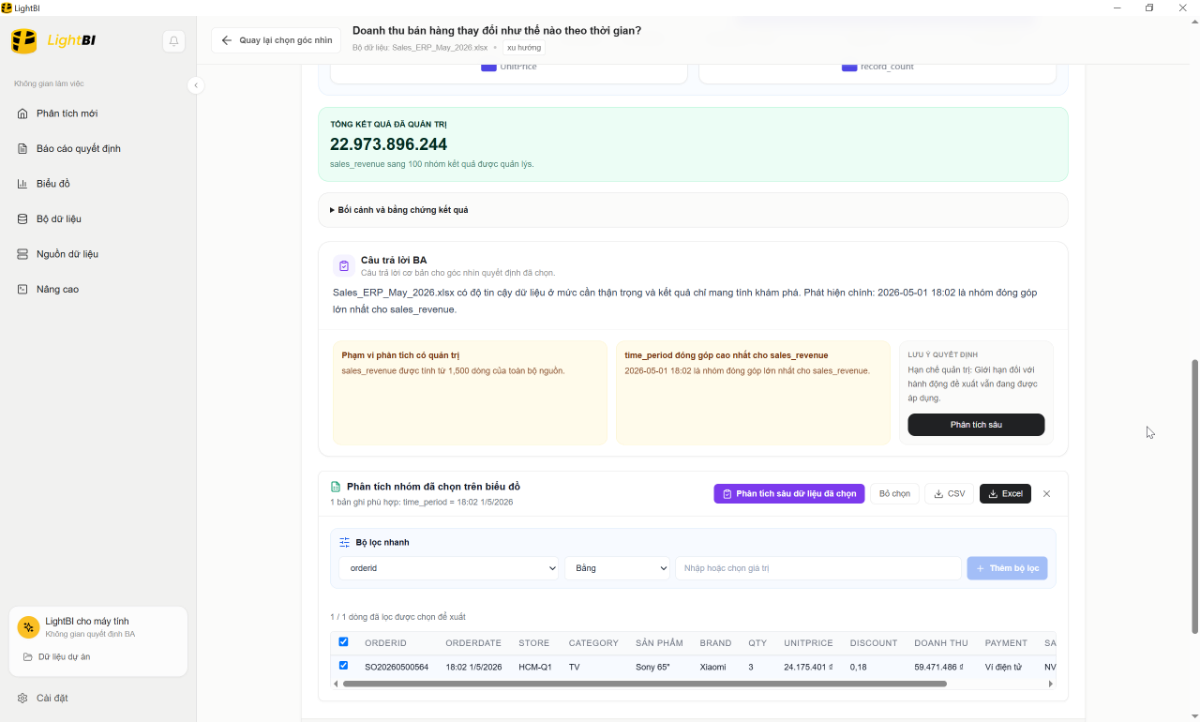Expand Bối cảnh và bằng chứng kết quả

(x=692, y=210)
